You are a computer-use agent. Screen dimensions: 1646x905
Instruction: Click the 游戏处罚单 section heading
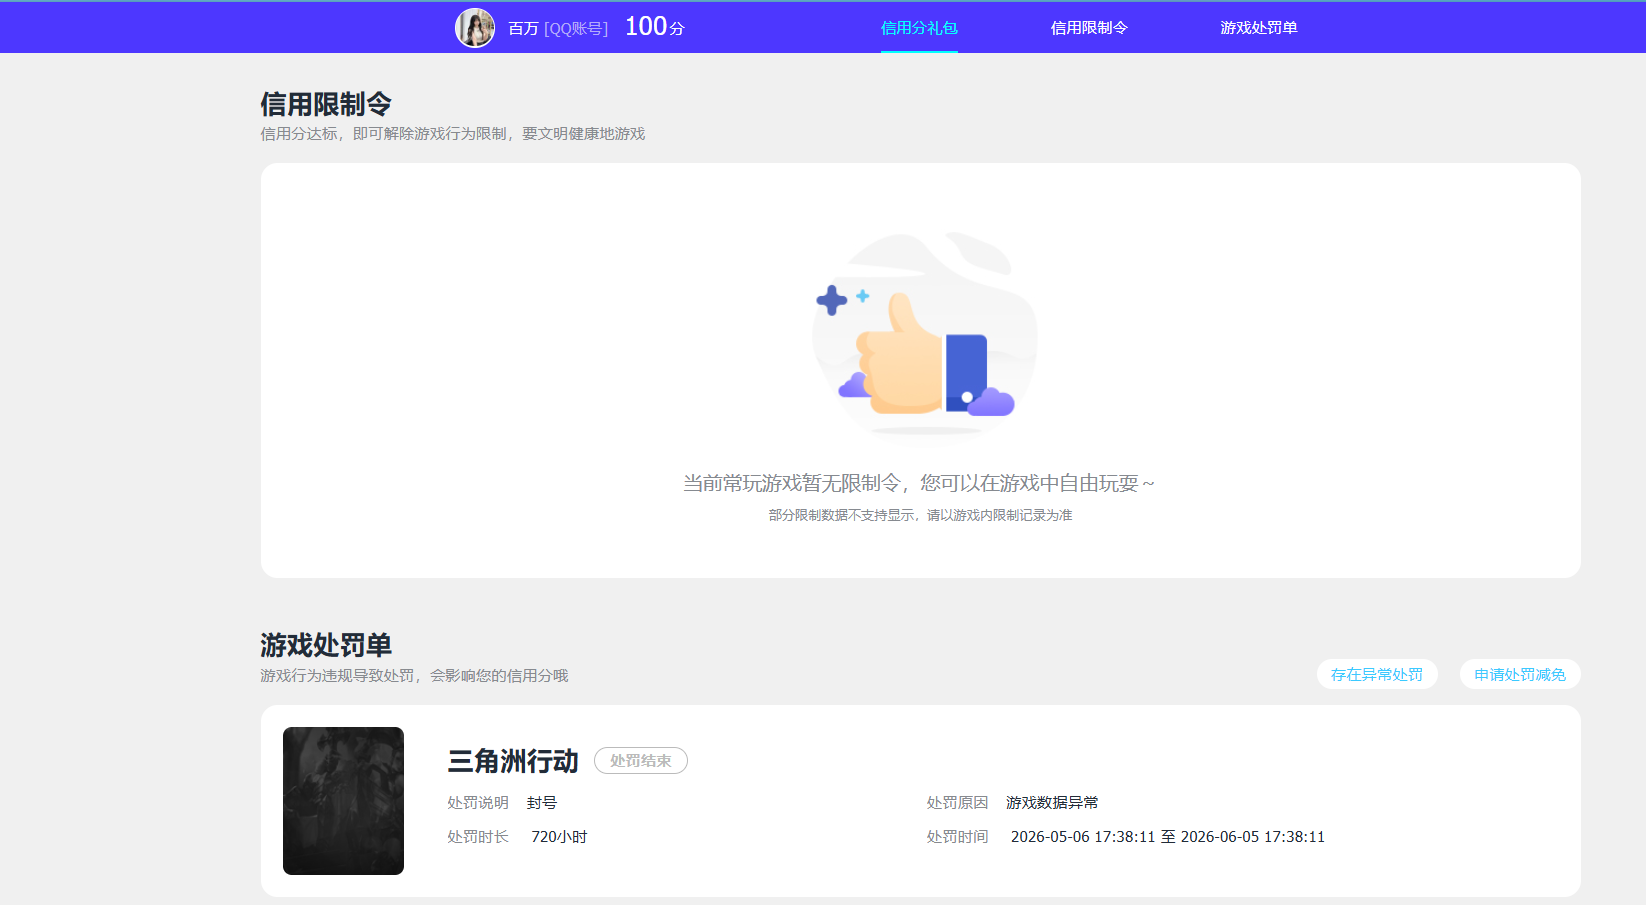(326, 645)
